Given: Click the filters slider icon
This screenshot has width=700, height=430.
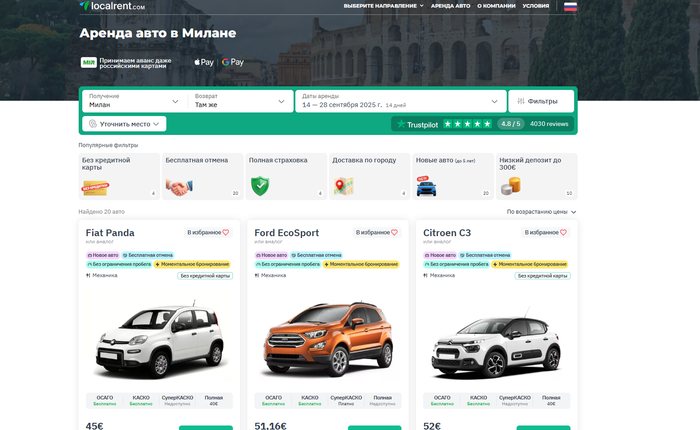Looking at the screenshot, I should [x=521, y=101].
